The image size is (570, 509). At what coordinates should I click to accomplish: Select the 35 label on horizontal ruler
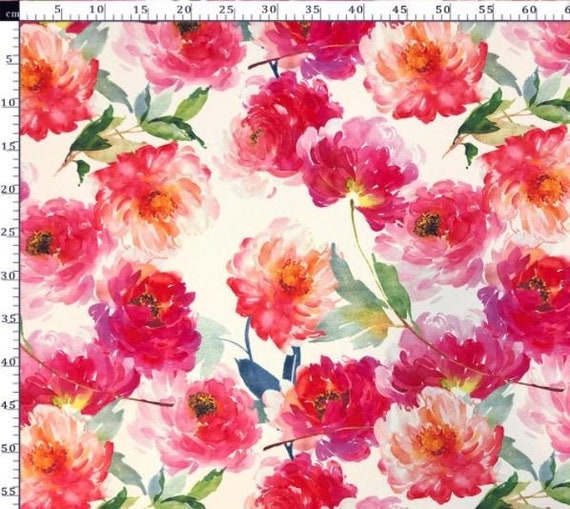[x=312, y=9]
